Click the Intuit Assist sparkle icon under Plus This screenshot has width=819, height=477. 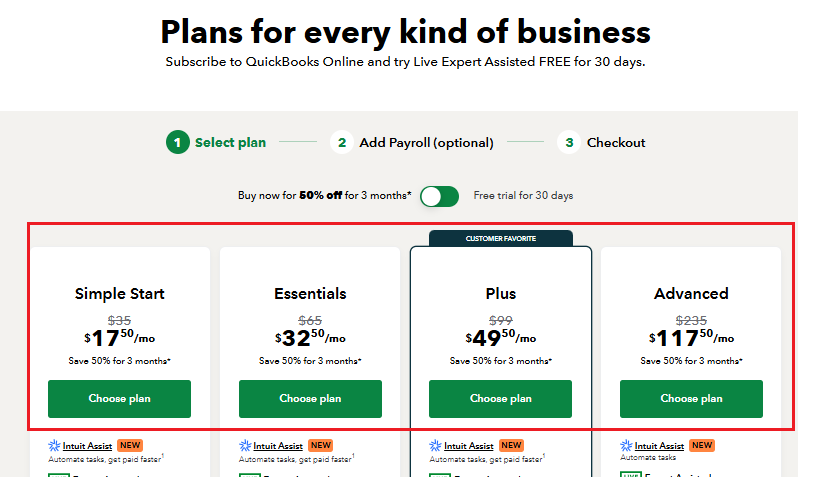pos(435,446)
